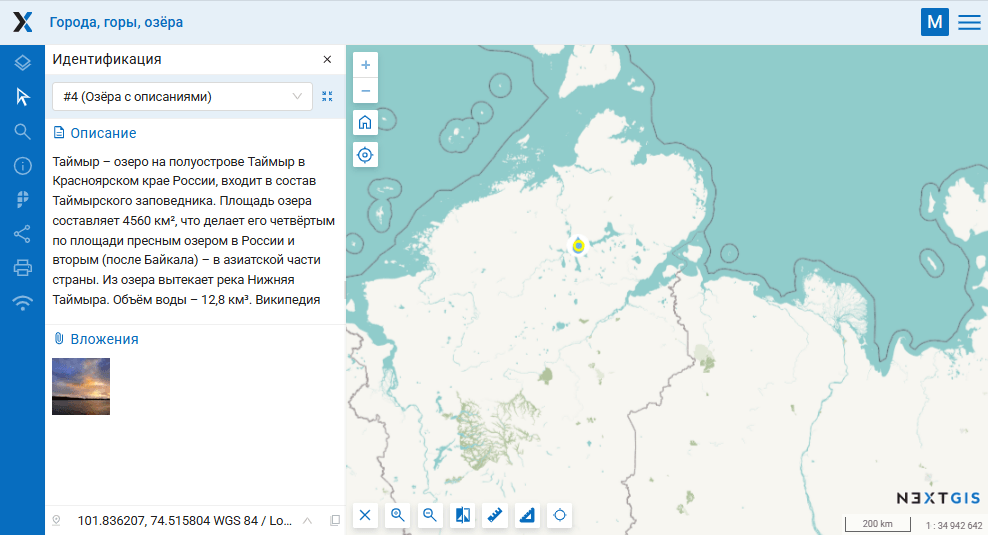This screenshot has width=988, height=535.
Task: Open the Layers panel in sidebar
Action: [x=22, y=63]
